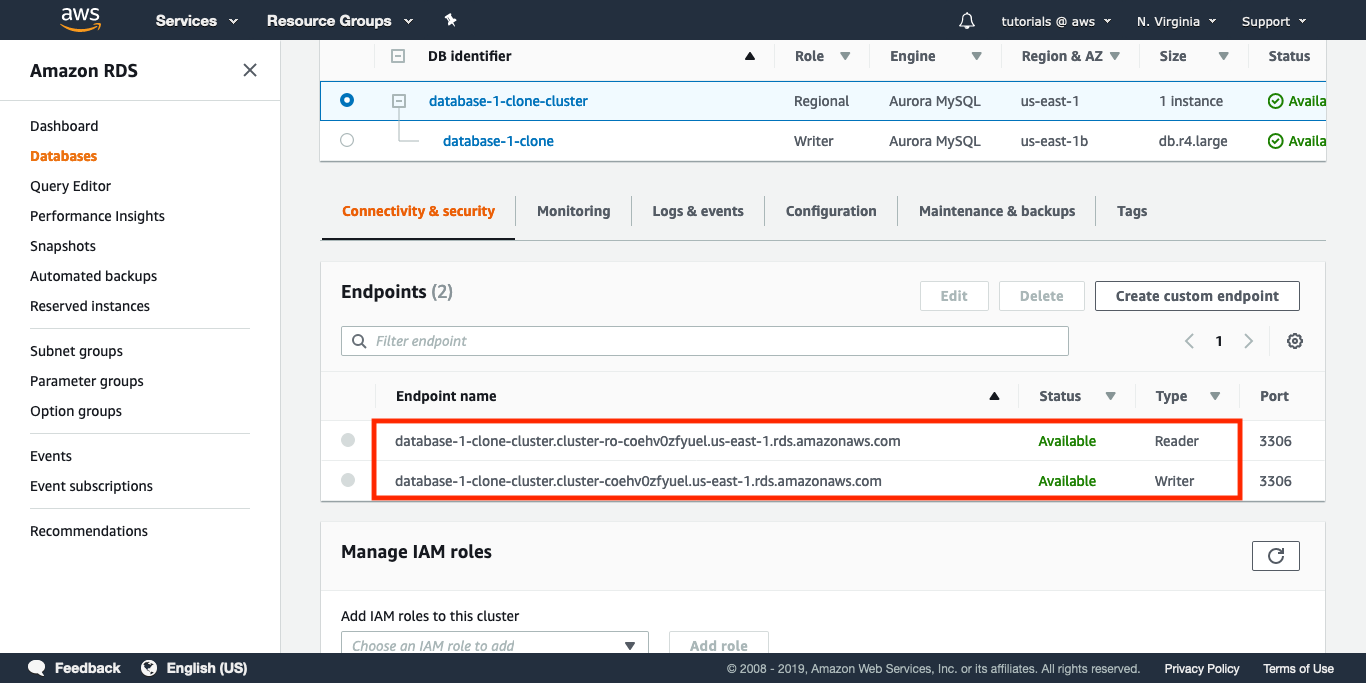Open Automated backups in sidebar
This screenshot has width=1366, height=683.
tap(93, 276)
